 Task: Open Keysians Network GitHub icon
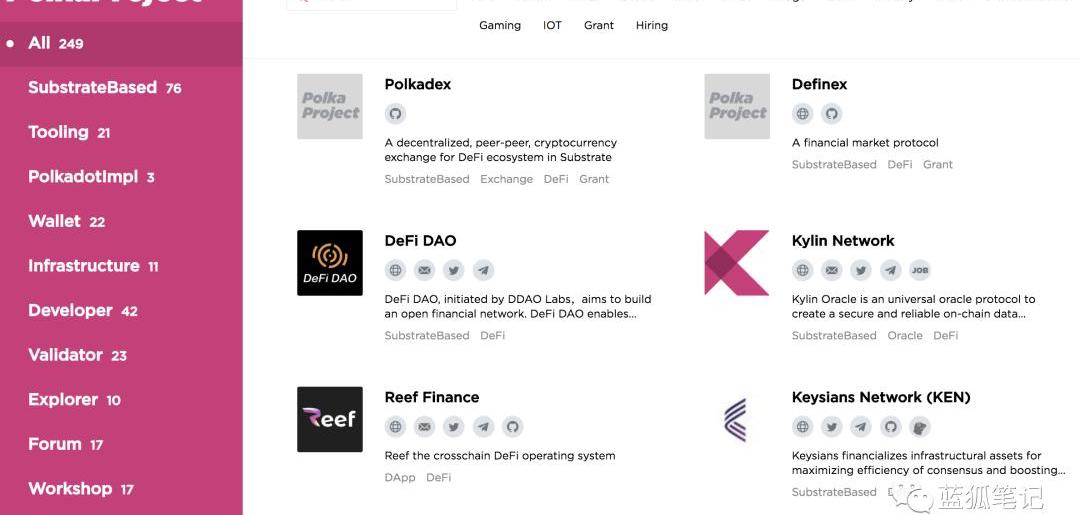[x=890, y=427]
